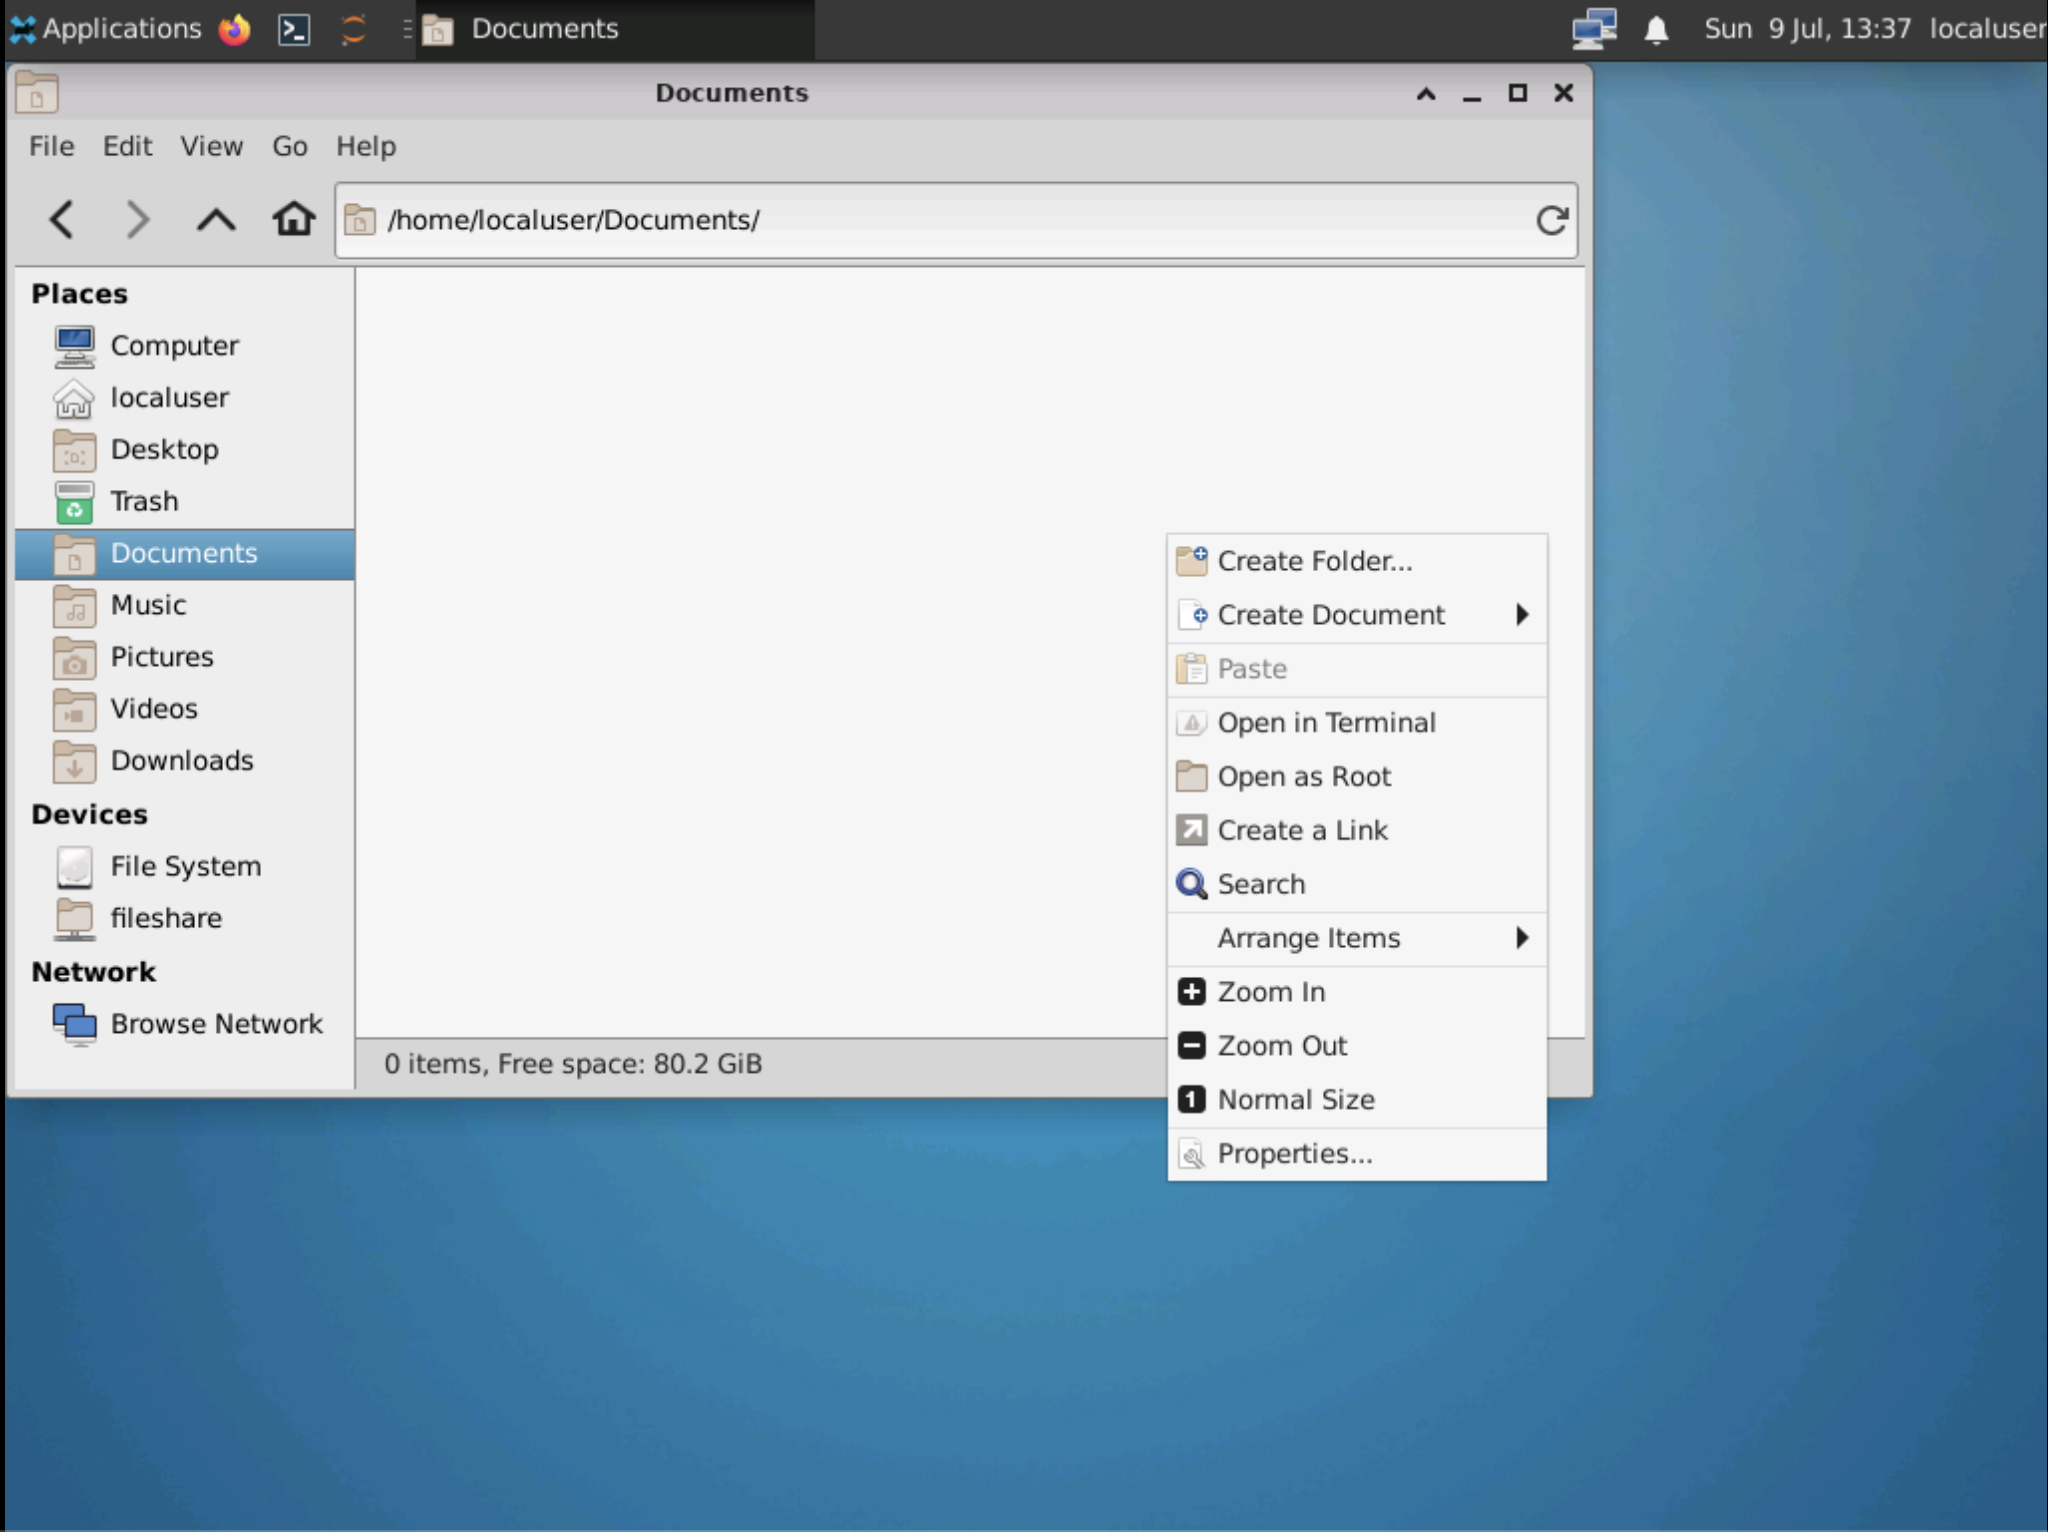This screenshot has width=2048, height=1532.
Task: Open the localuser session menu
Action: coord(1988,29)
